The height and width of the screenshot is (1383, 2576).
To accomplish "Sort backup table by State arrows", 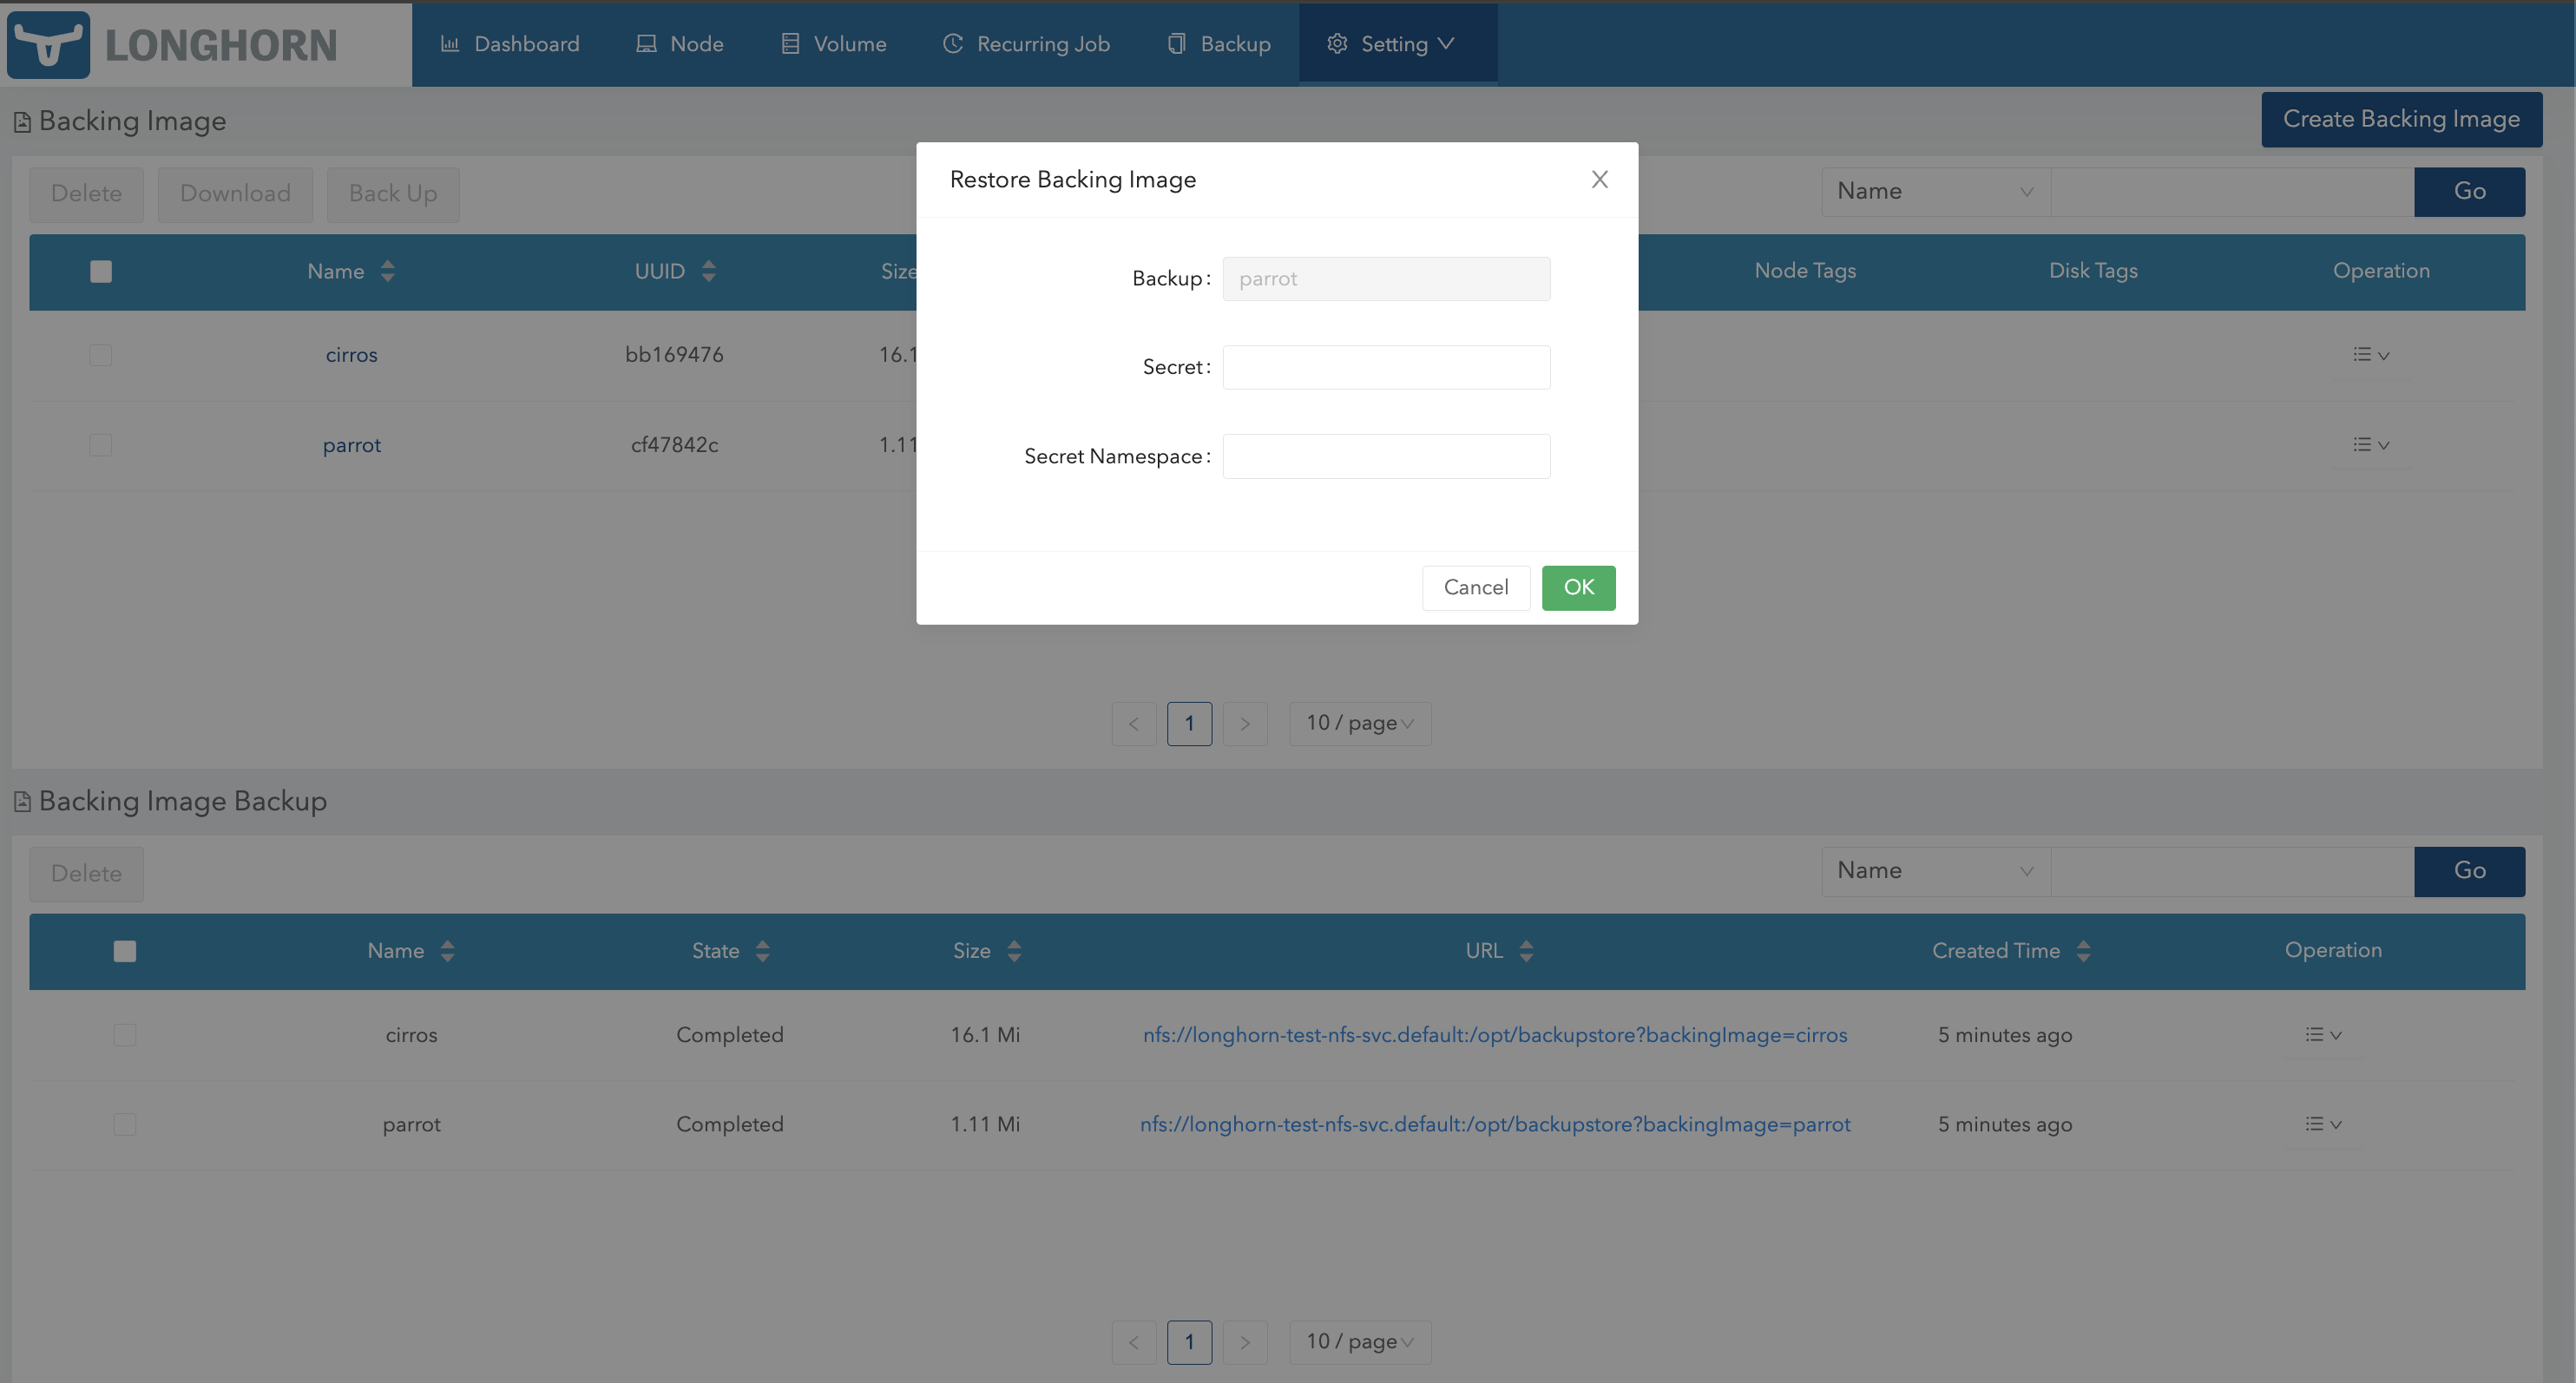I will [762, 951].
